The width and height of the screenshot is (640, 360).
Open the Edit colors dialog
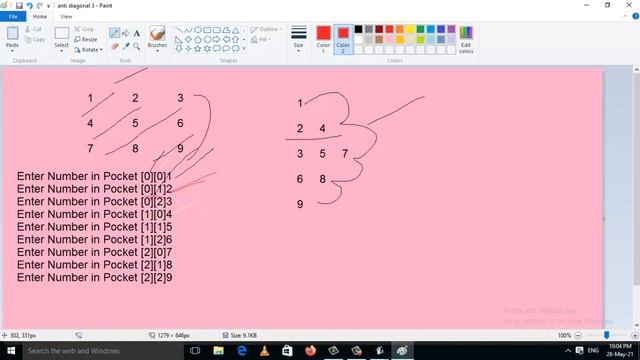[x=466, y=39]
